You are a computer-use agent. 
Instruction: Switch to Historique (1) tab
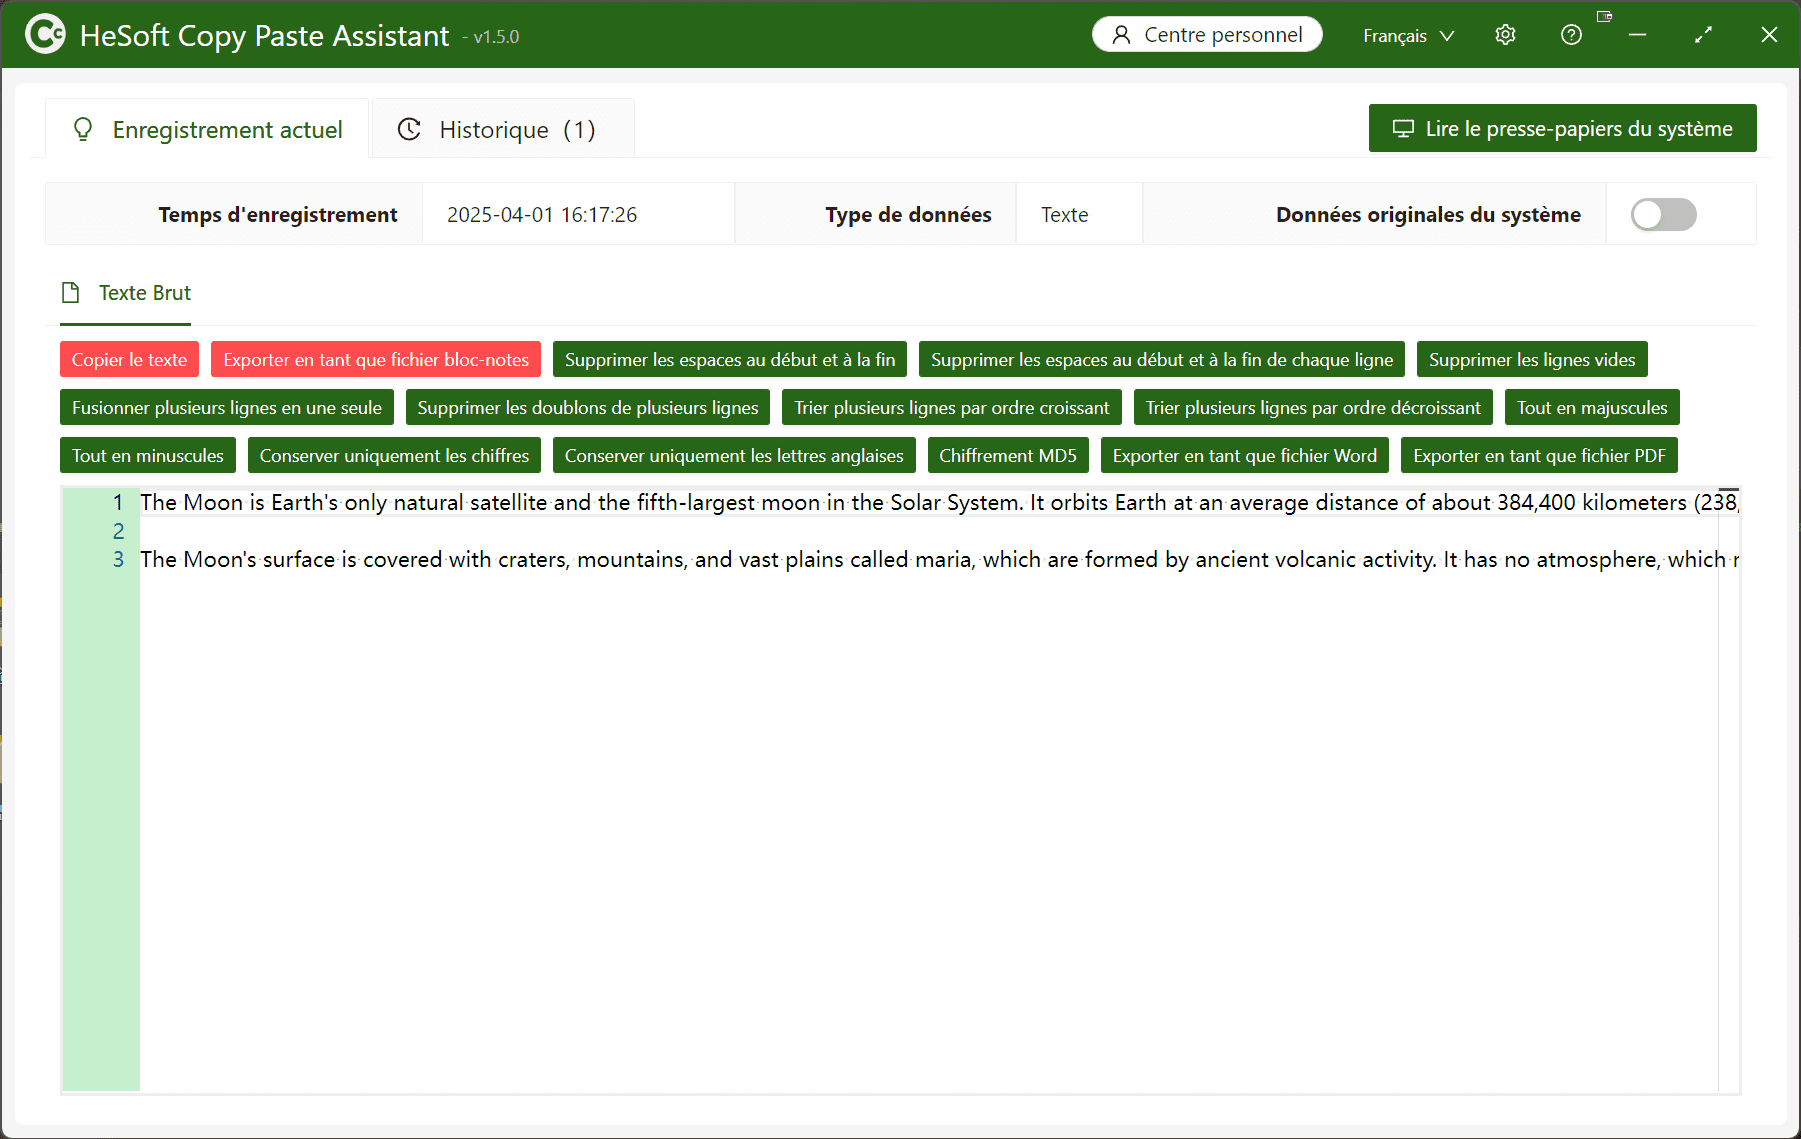[503, 129]
